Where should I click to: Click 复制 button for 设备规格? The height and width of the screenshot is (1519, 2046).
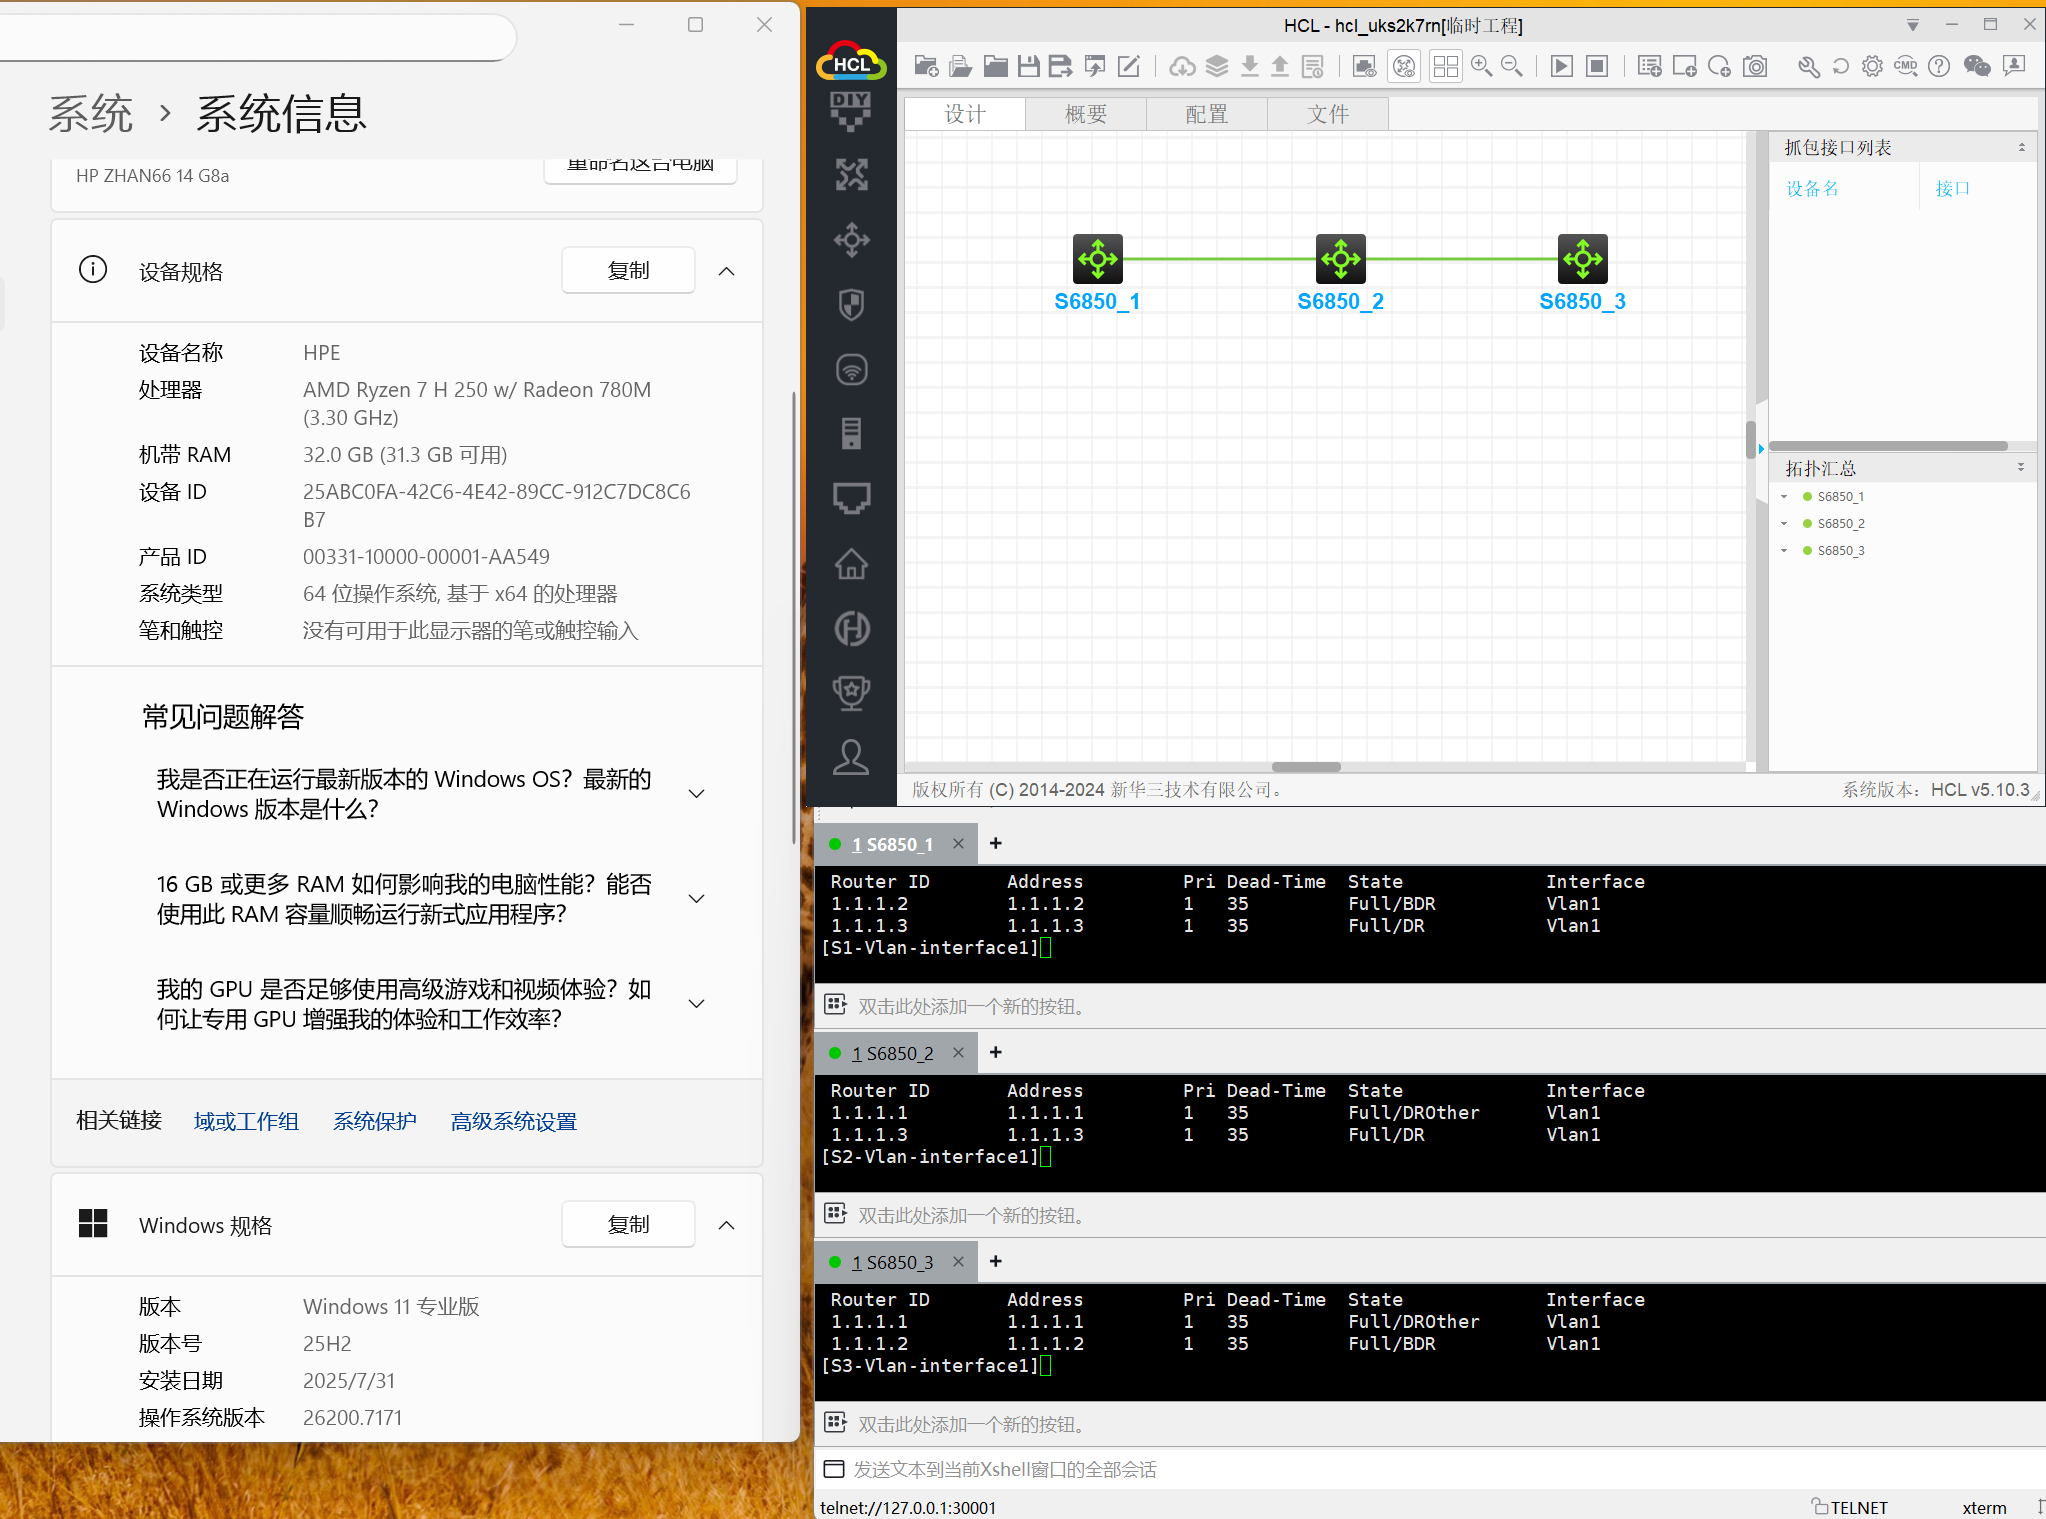(x=628, y=271)
